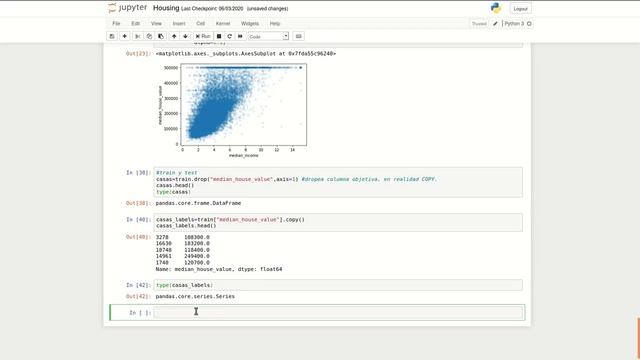The width and height of the screenshot is (640, 360).
Task: Click the Python logo icon
Action: pyautogui.click(x=496, y=8)
